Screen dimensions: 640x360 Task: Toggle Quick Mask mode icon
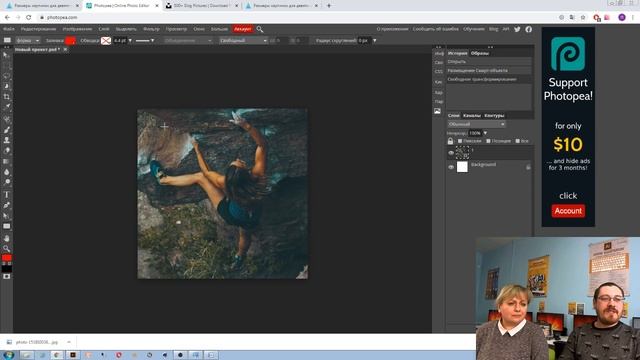(7, 277)
